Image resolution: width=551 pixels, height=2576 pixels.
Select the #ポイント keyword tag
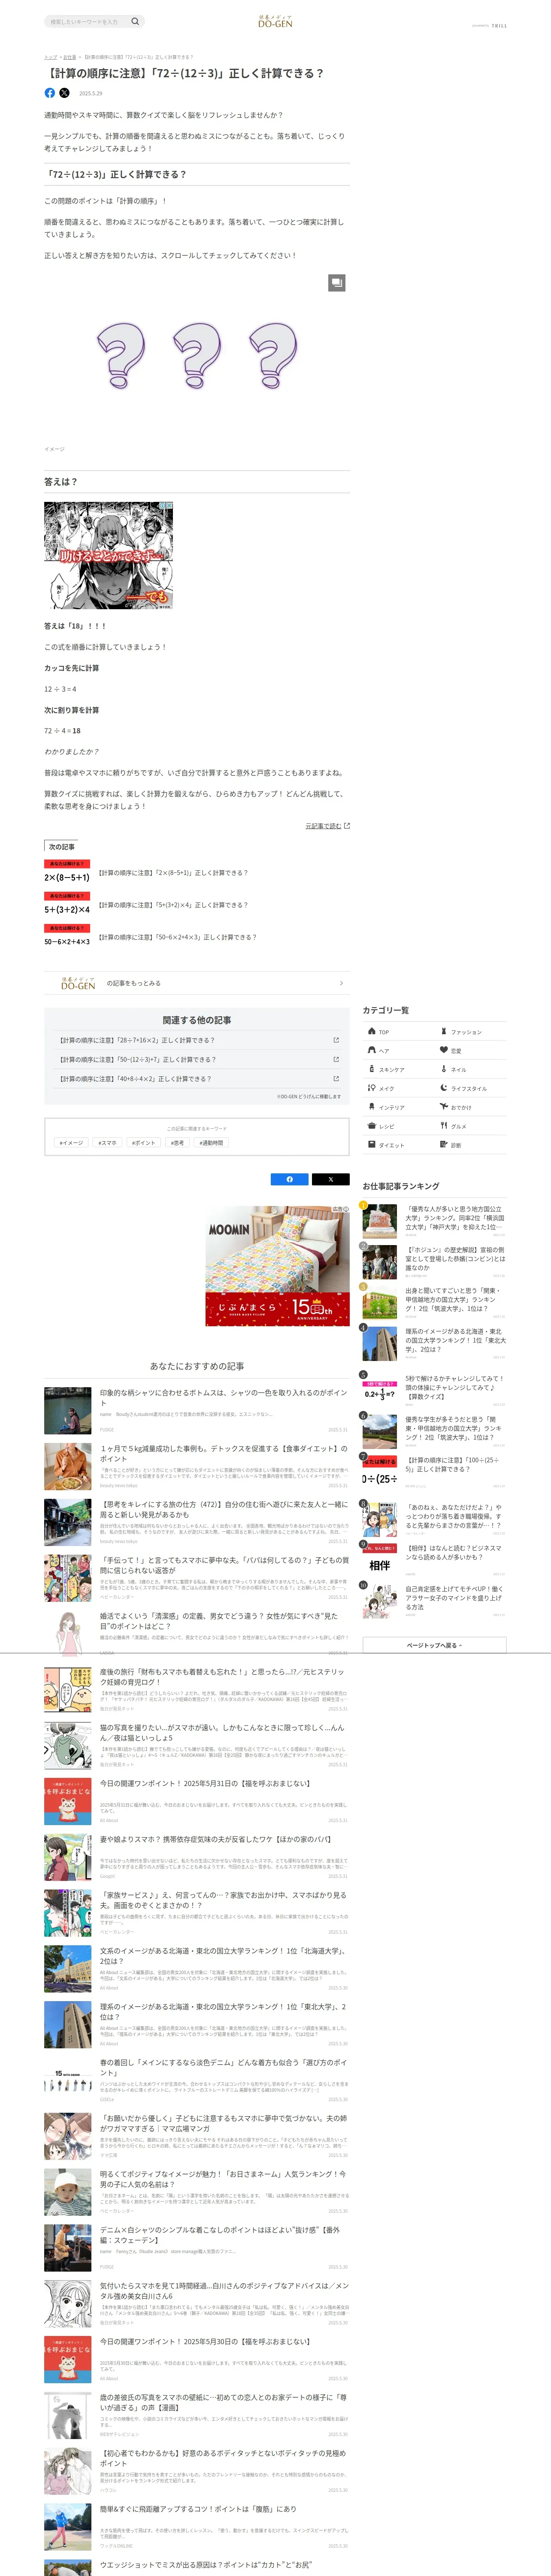pos(144,1142)
